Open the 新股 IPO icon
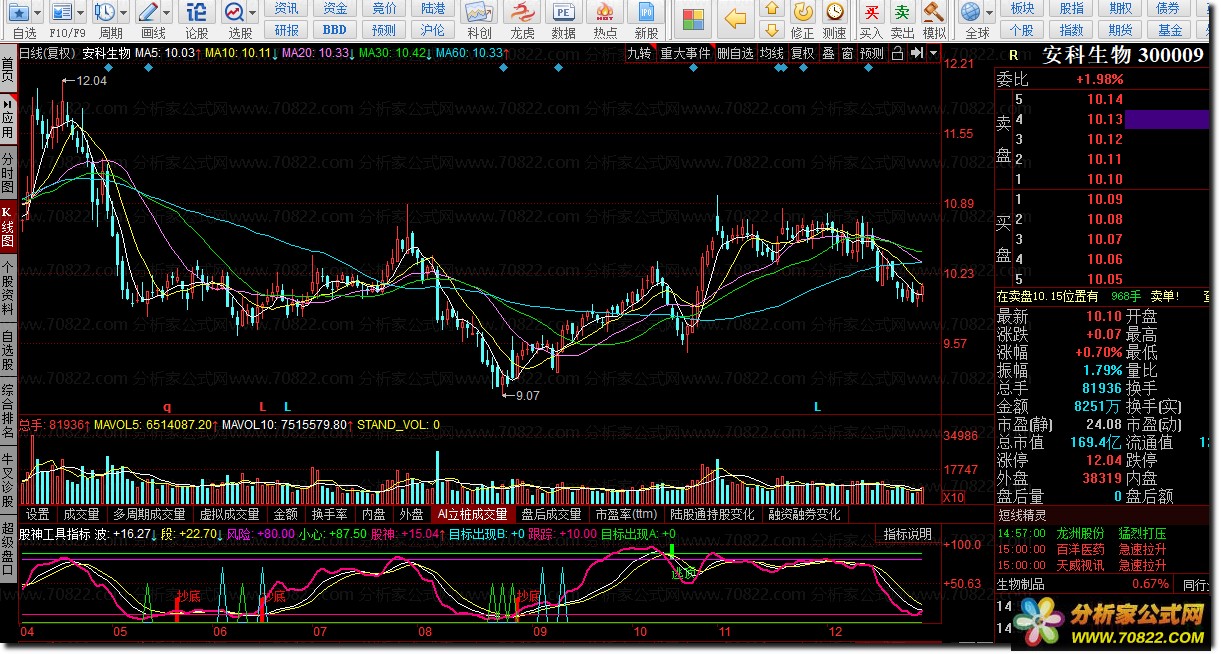Image resolution: width=1221 pixels, height=654 pixels. pyautogui.click(x=646, y=12)
